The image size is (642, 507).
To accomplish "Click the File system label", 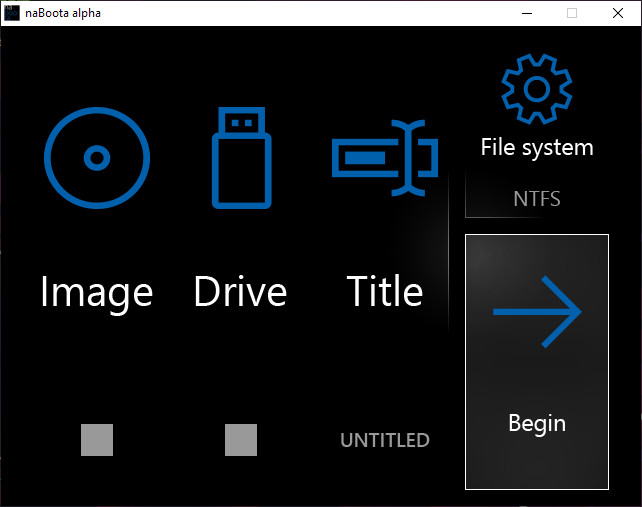I will (537, 148).
